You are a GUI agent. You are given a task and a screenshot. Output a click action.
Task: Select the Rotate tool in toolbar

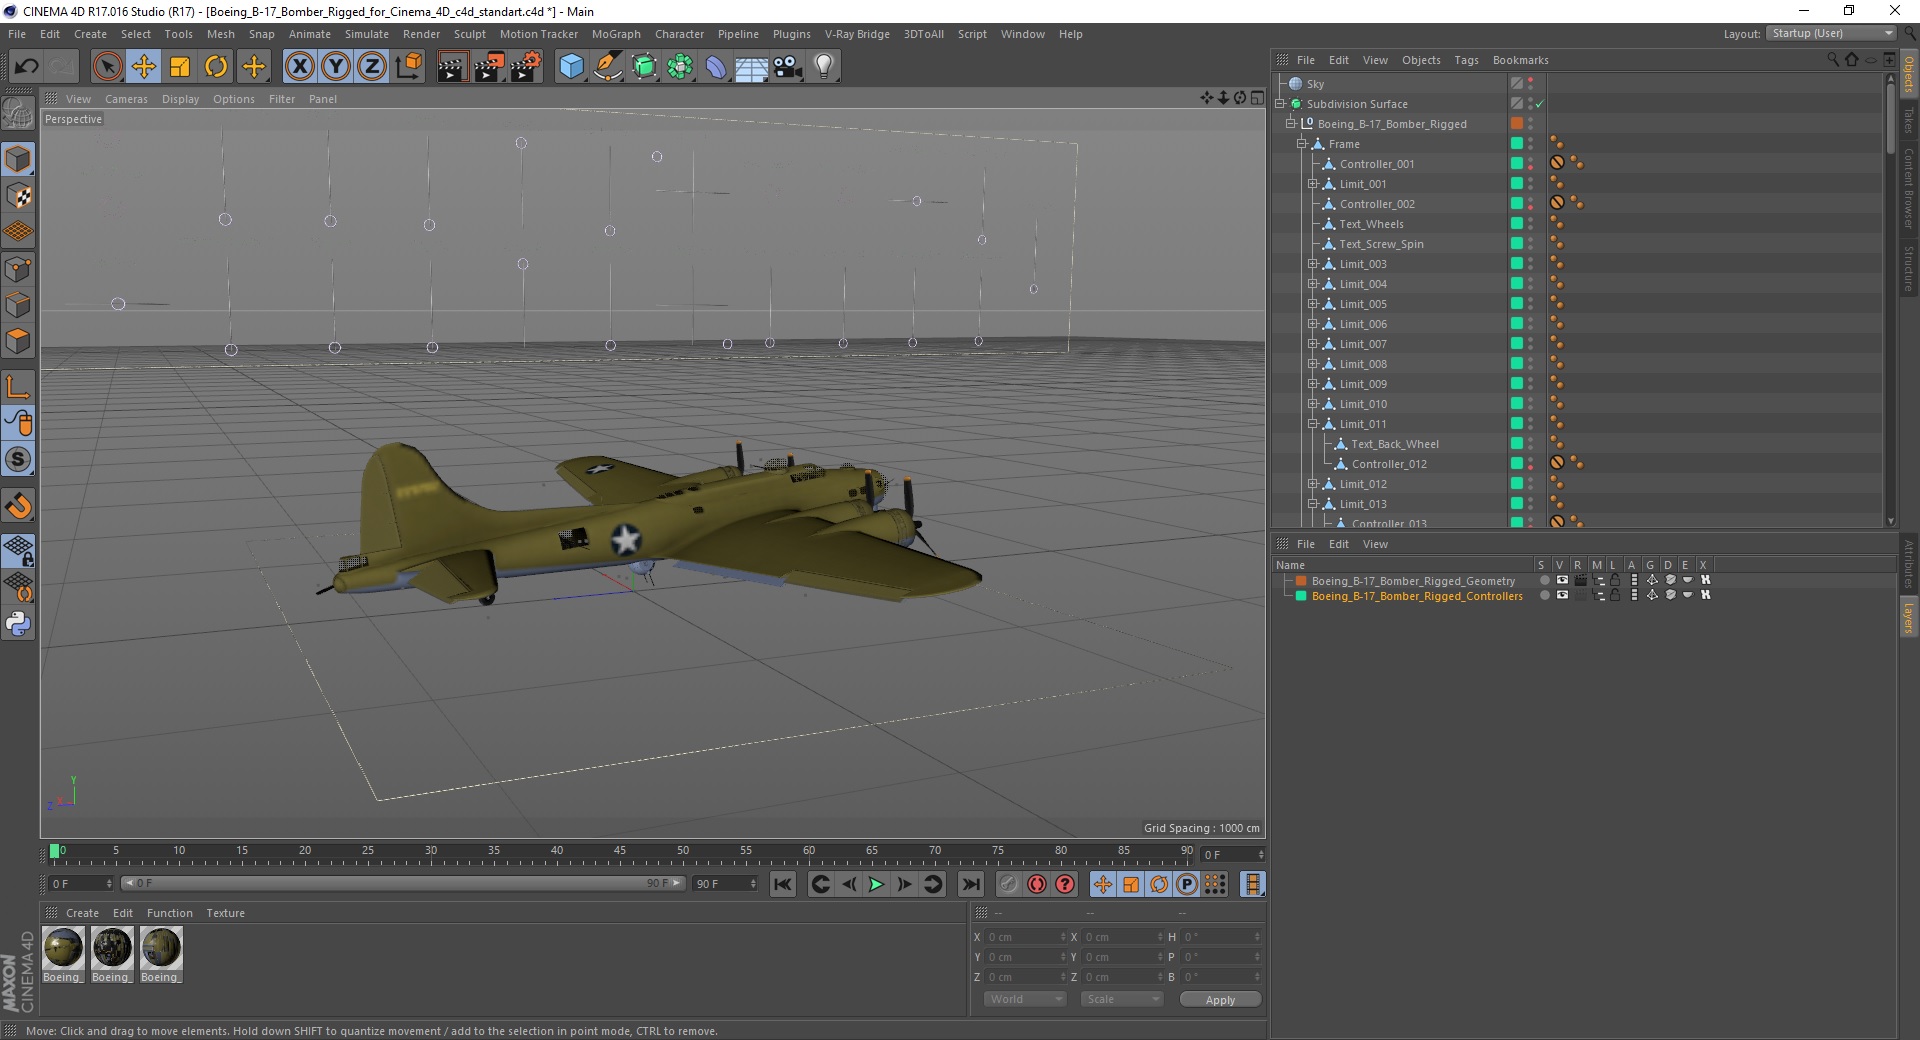point(216,67)
